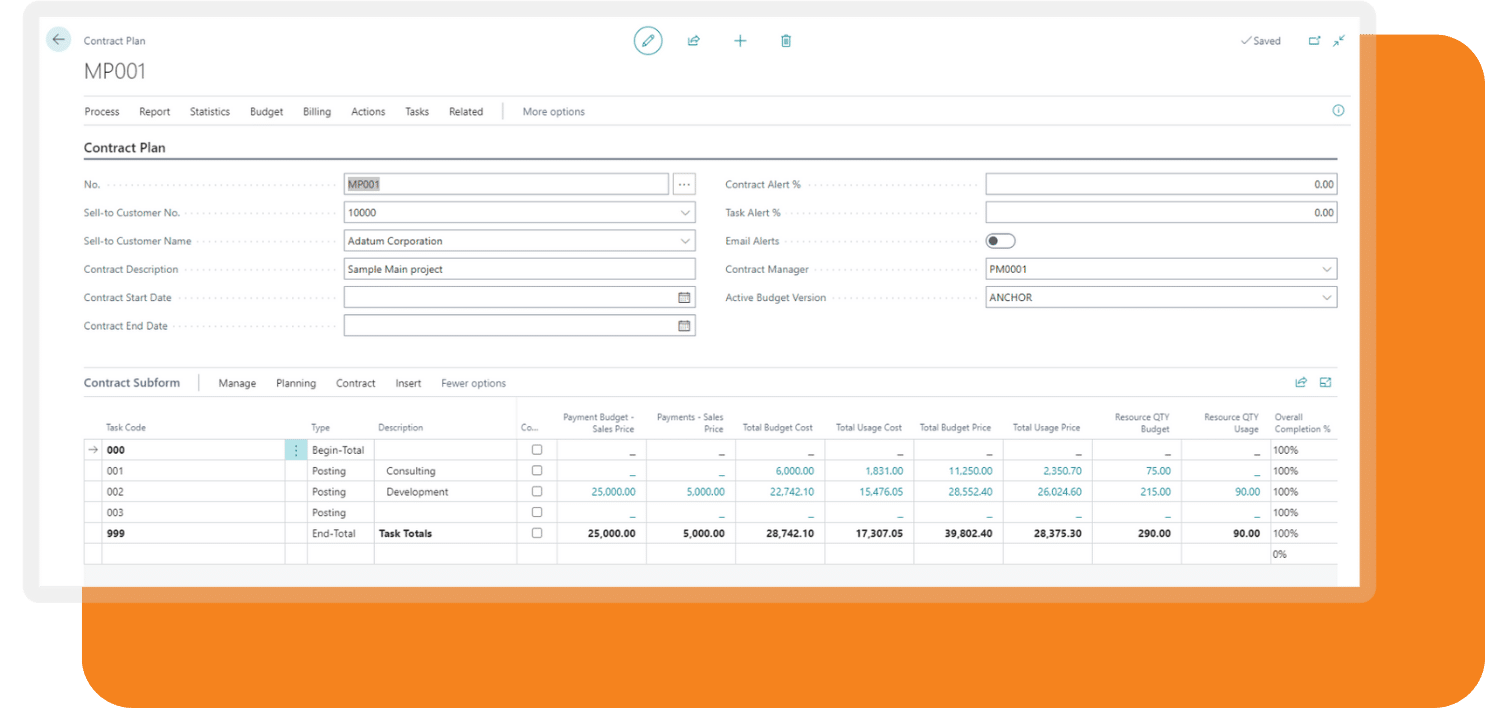Screen dimensions: 1486x709
Task: Tick the checkbox in Development row
Action: click(x=537, y=492)
